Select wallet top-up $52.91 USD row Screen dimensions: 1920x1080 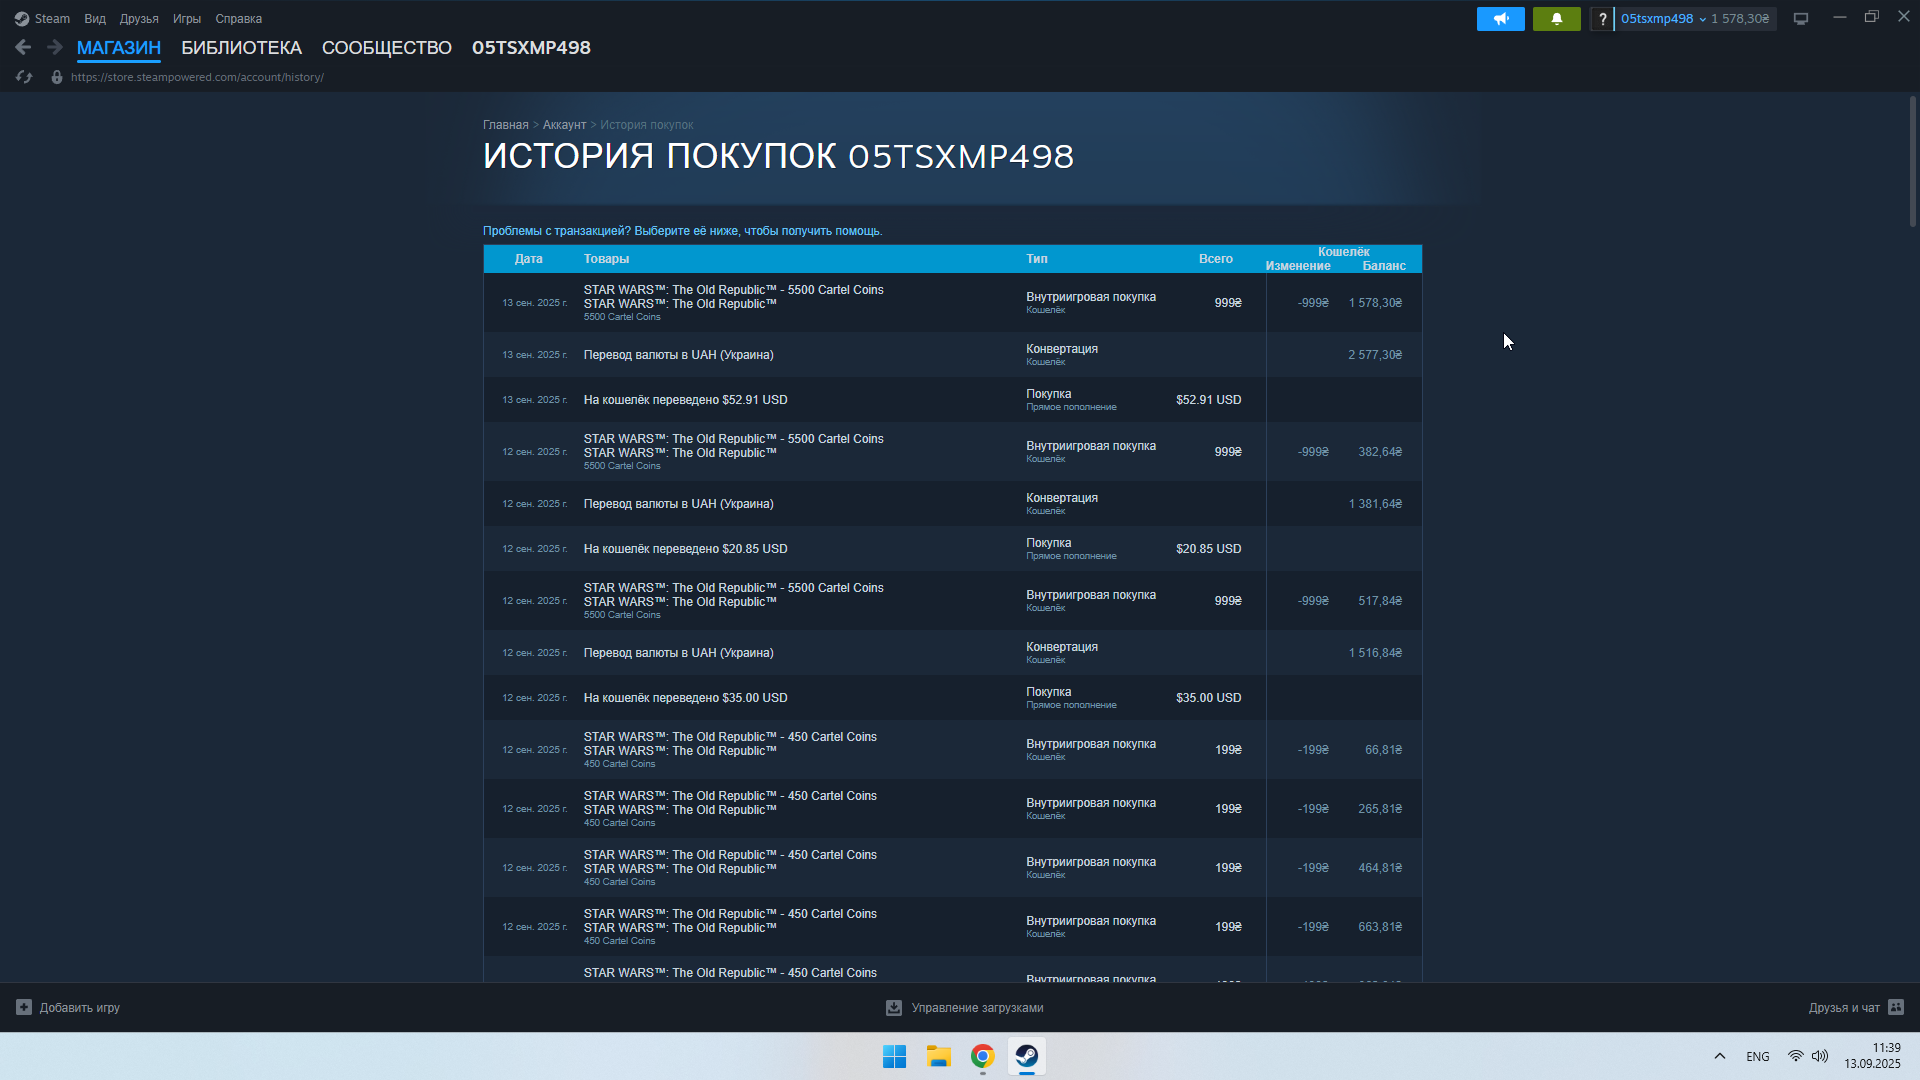pos(952,400)
